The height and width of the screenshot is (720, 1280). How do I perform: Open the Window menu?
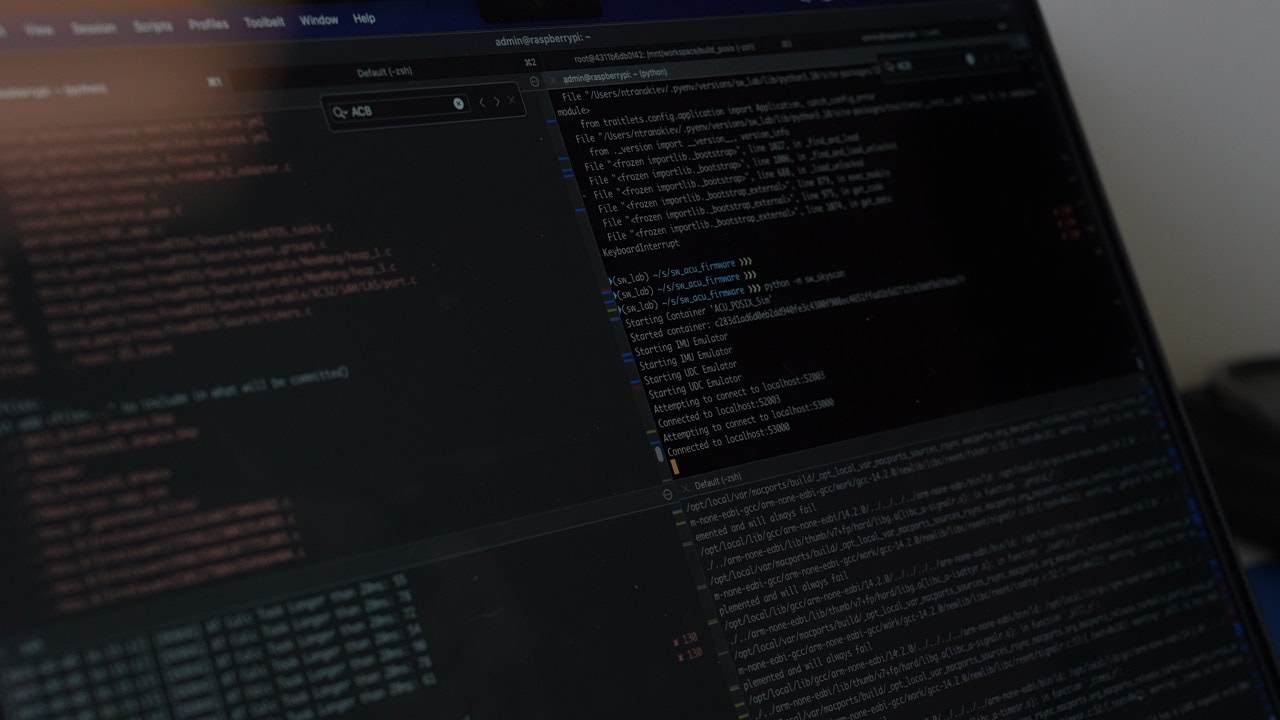point(319,20)
